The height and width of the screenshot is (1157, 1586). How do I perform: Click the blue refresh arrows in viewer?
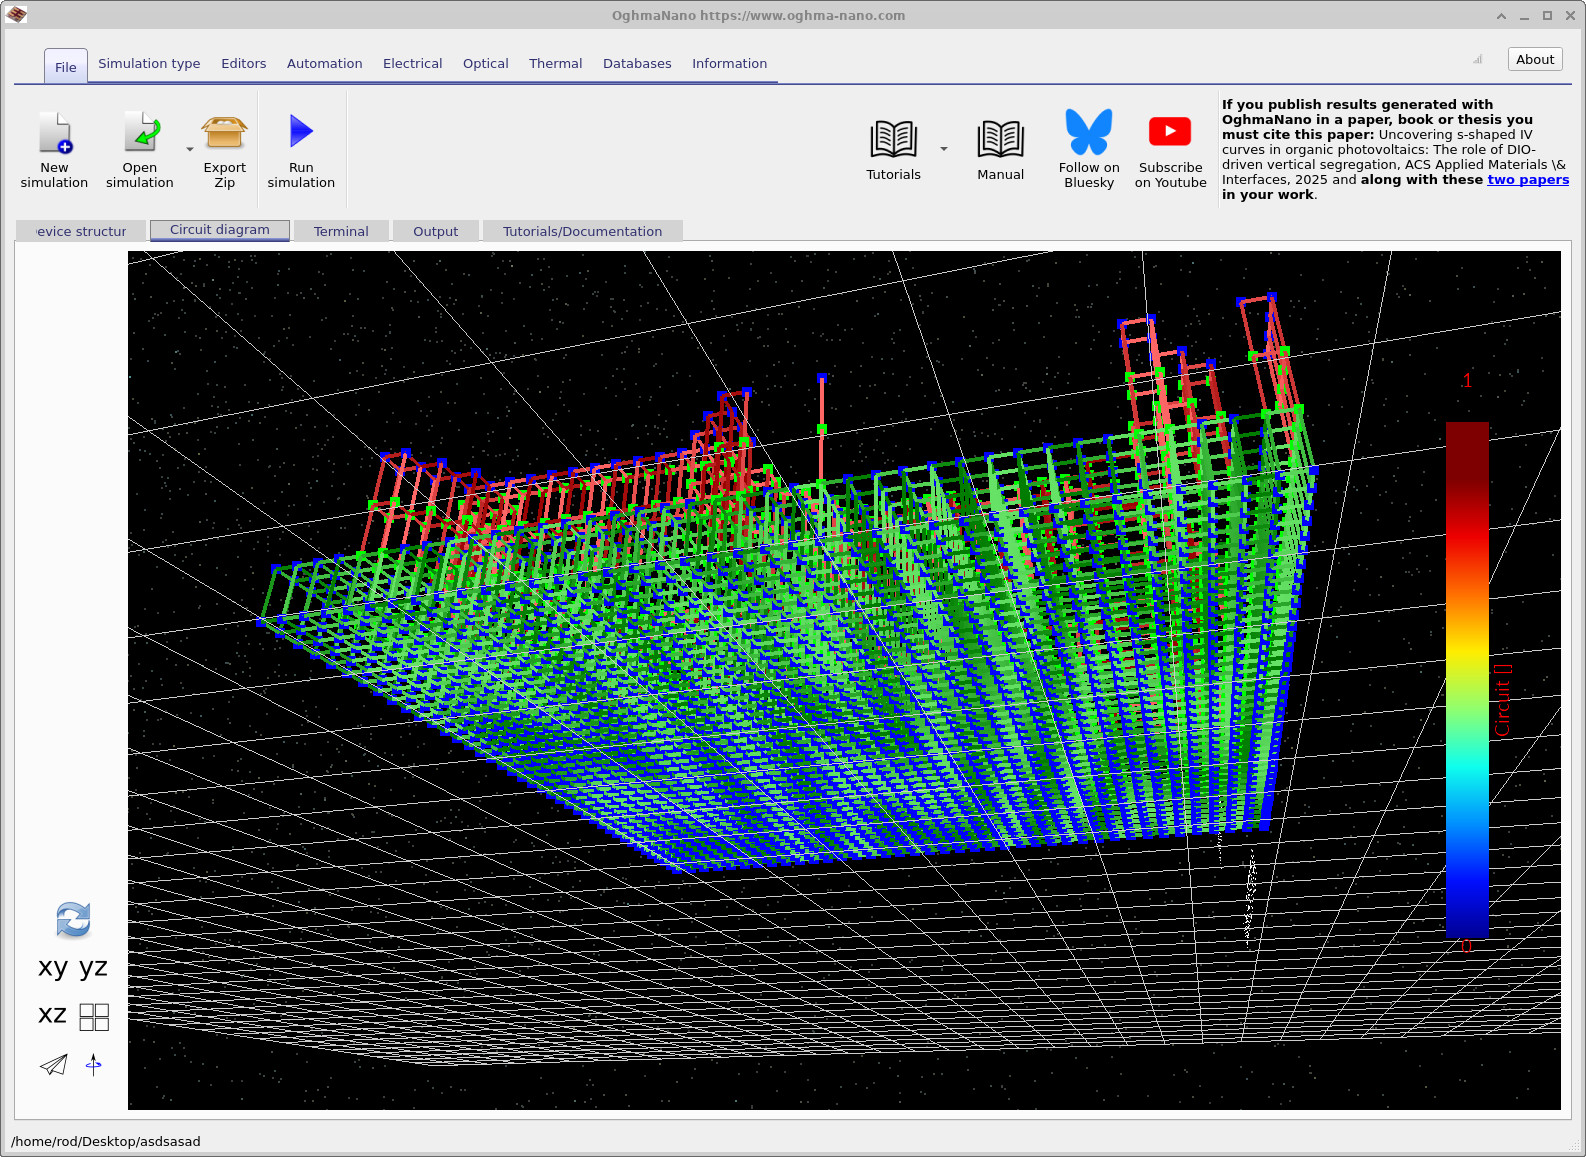tap(73, 920)
